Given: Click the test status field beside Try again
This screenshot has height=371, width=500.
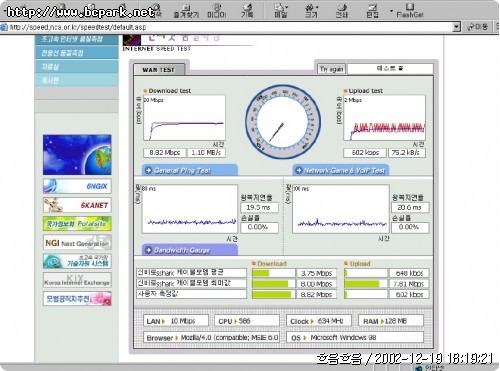Looking at the screenshot, I should pos(390,69).
